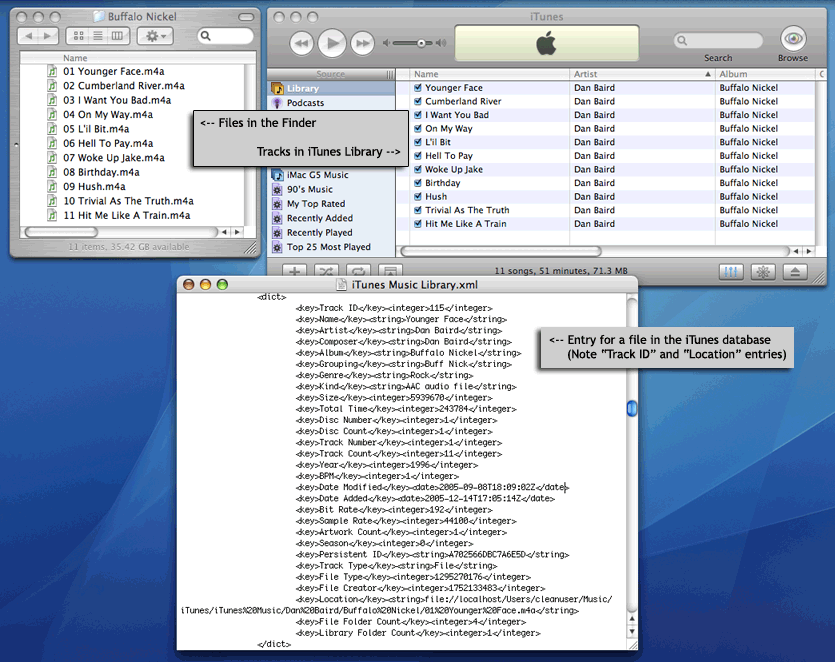Image resolution: width=835 pixels, height=662 pixels.
Task: Uncheck the Woke Up Jake track checkbox
Action: click(x=418, y=169)
